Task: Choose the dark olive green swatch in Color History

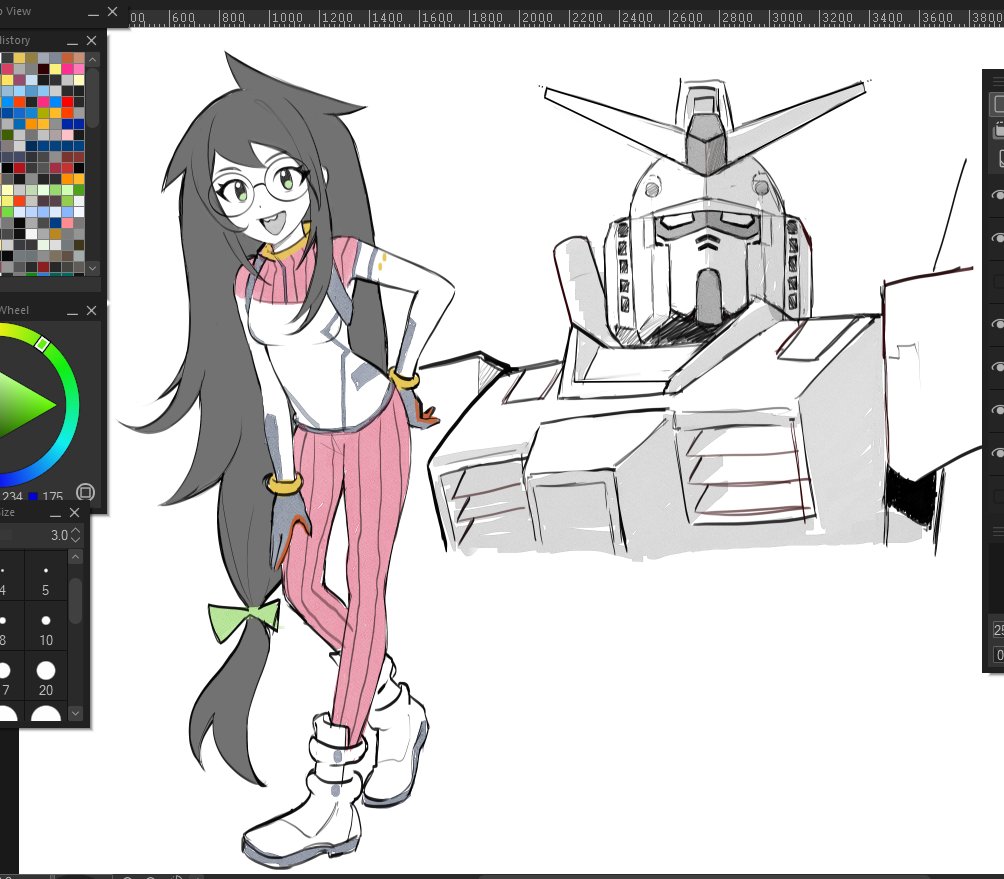Action: (x=7, y=135)
